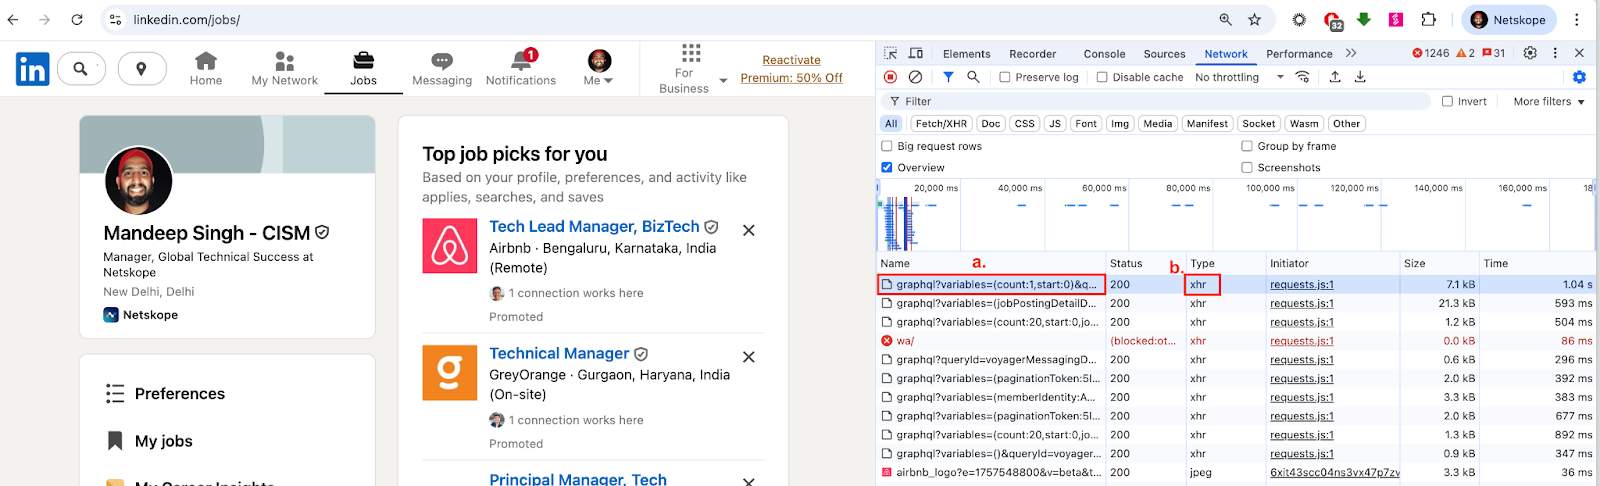This screenshot has width=1600, height=486.
Task: Sort requests by Status column header
Action: point(1145,263)
